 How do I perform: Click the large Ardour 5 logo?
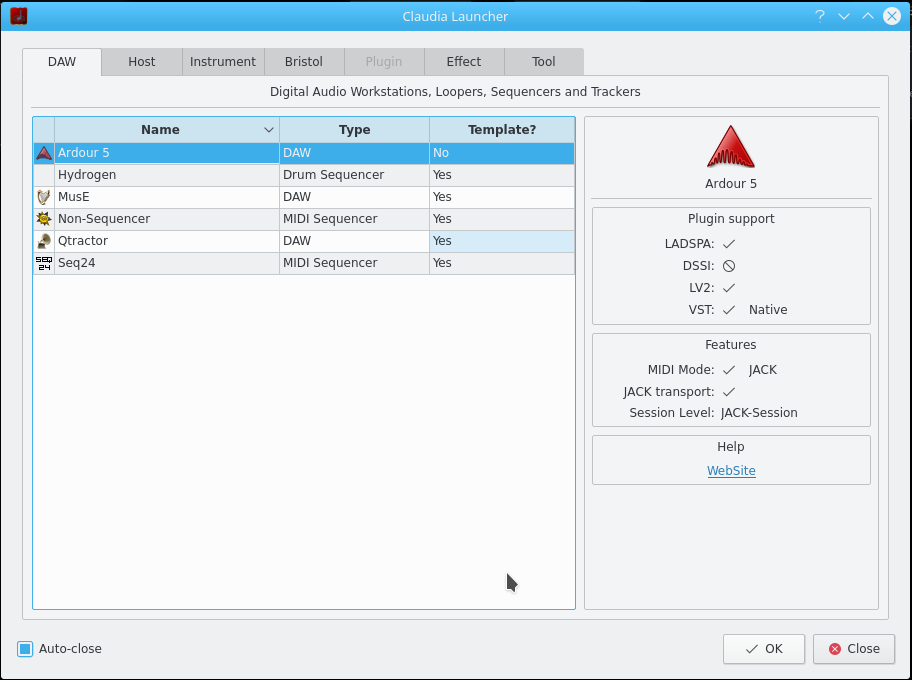pyautogui.click(x=731, y=147)
